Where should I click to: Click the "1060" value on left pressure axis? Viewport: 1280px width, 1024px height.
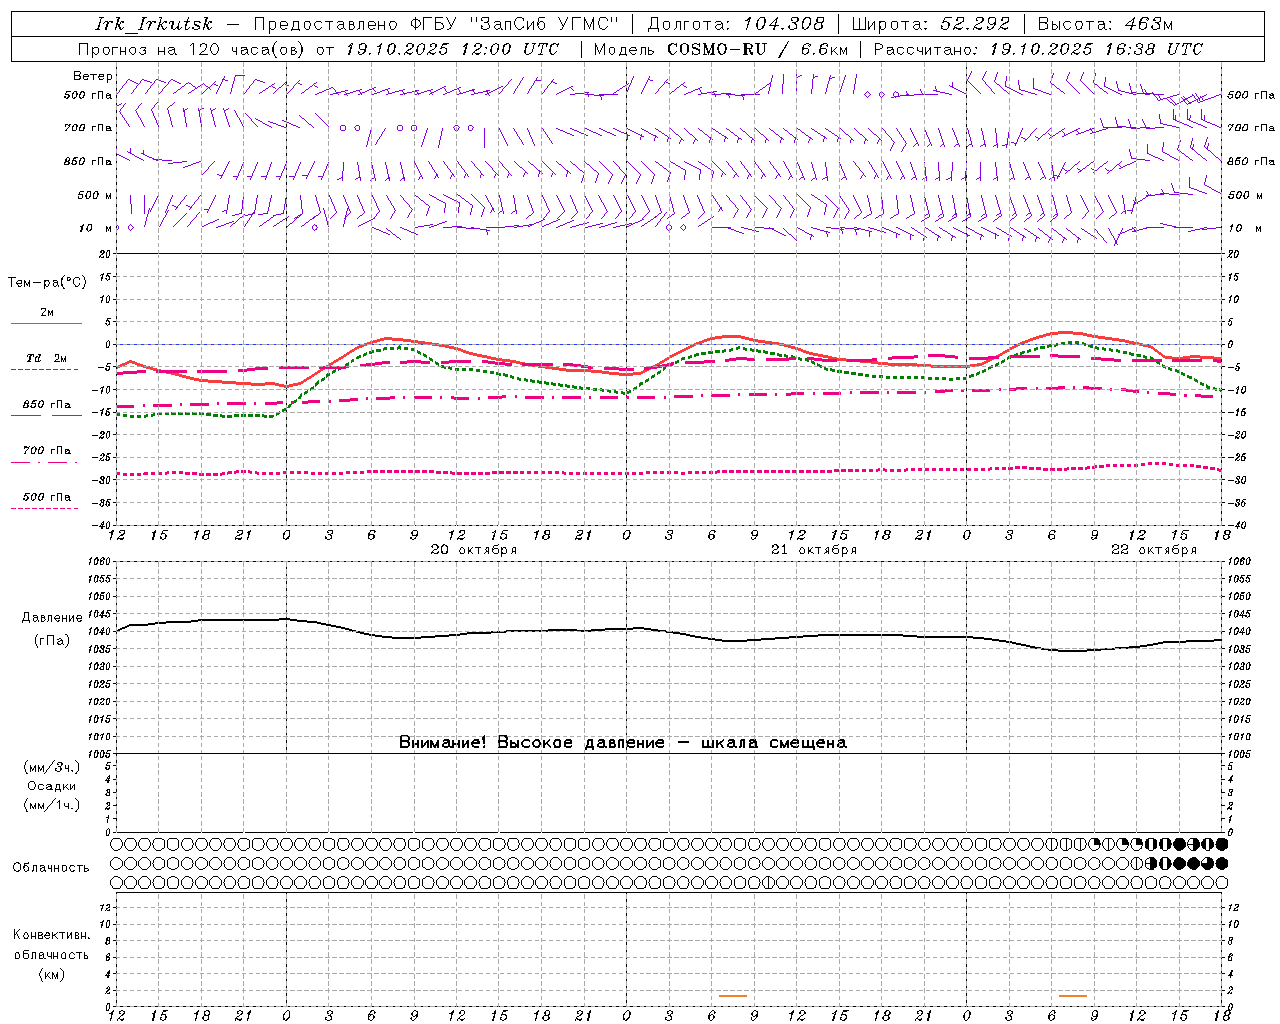[x=98, y=562]
